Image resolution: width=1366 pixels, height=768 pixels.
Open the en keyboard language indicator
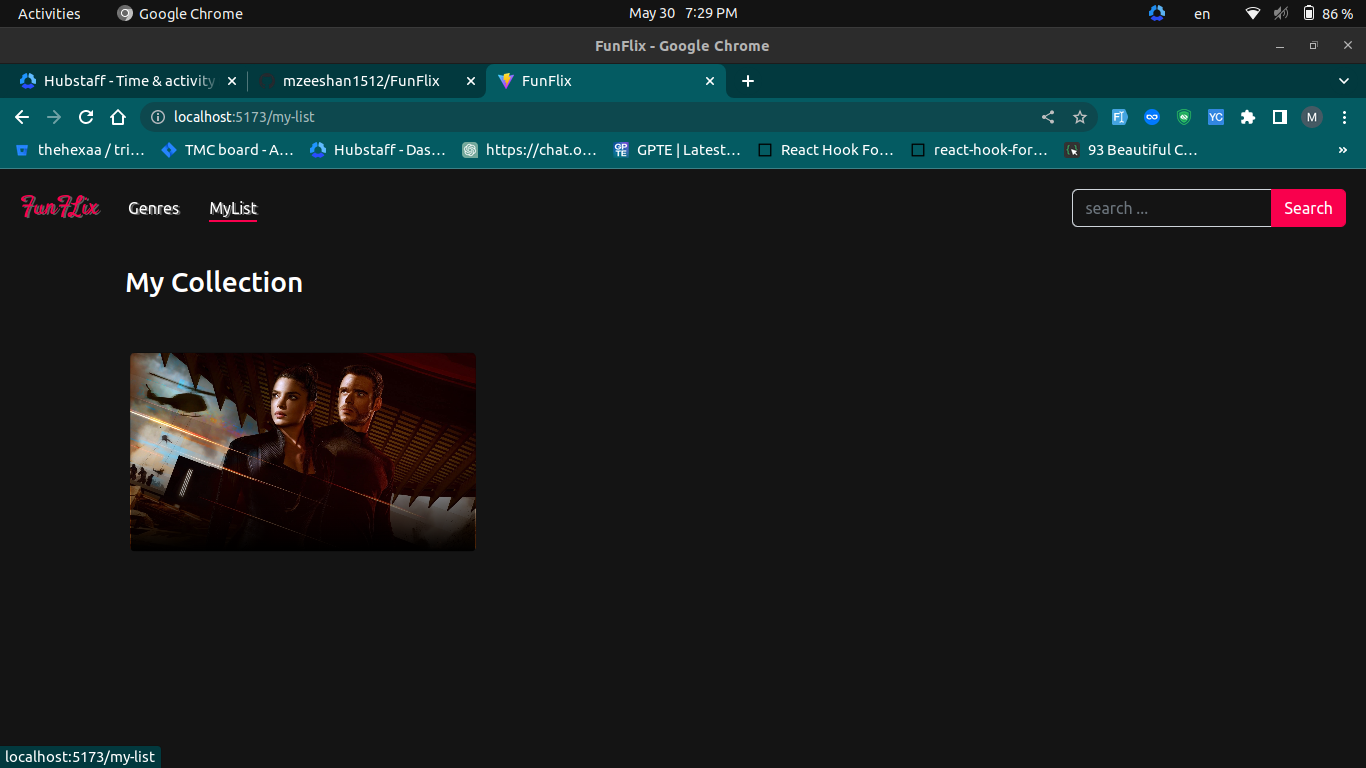point(1202,13)
